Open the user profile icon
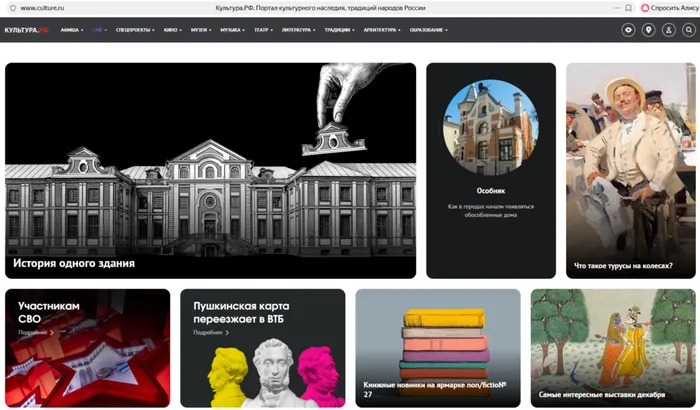The height and width of the screenshot is (410, 700). (x=668, y=30)
